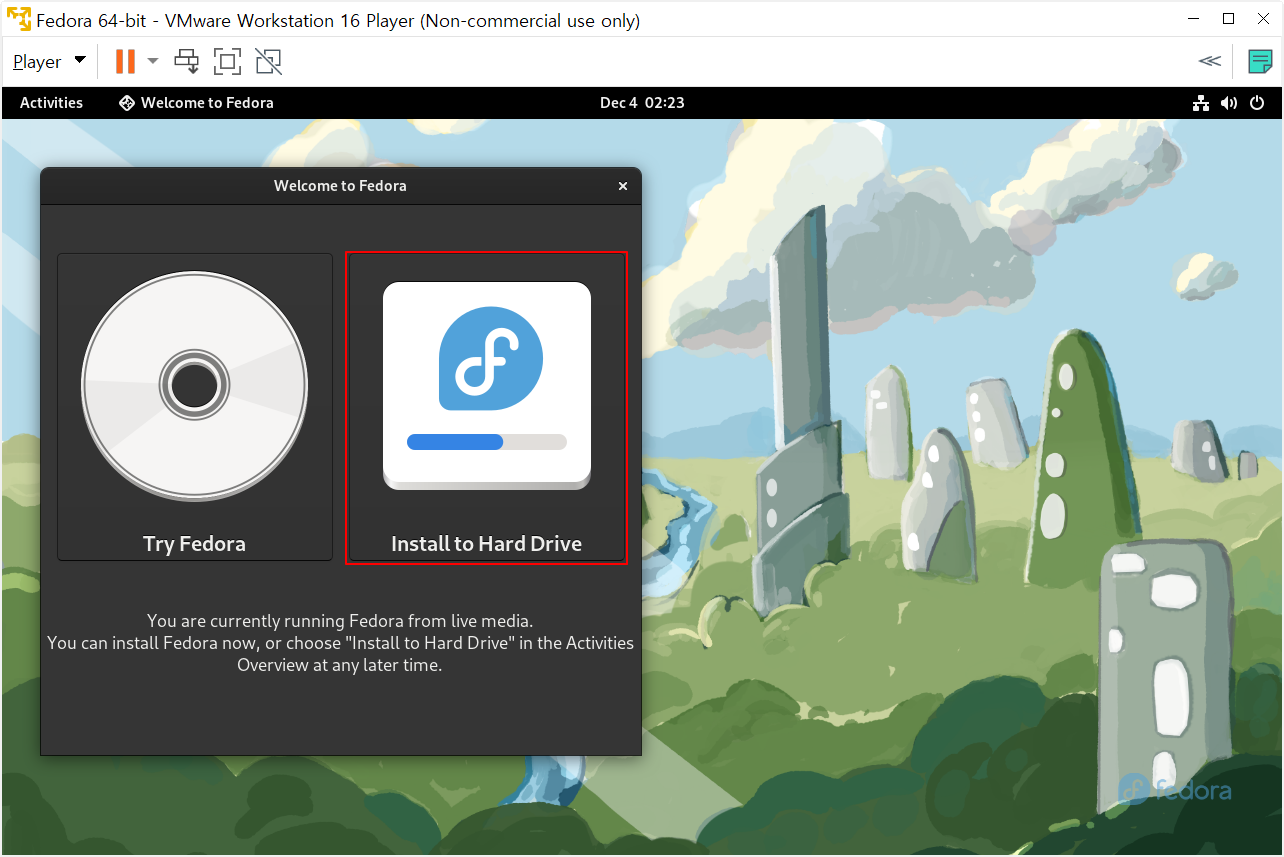Image resolution: width=1284 pixels, height=857 pixels.
Task: Open the Dec 4 02:23 clock calendar
Action: coord(642,103)
